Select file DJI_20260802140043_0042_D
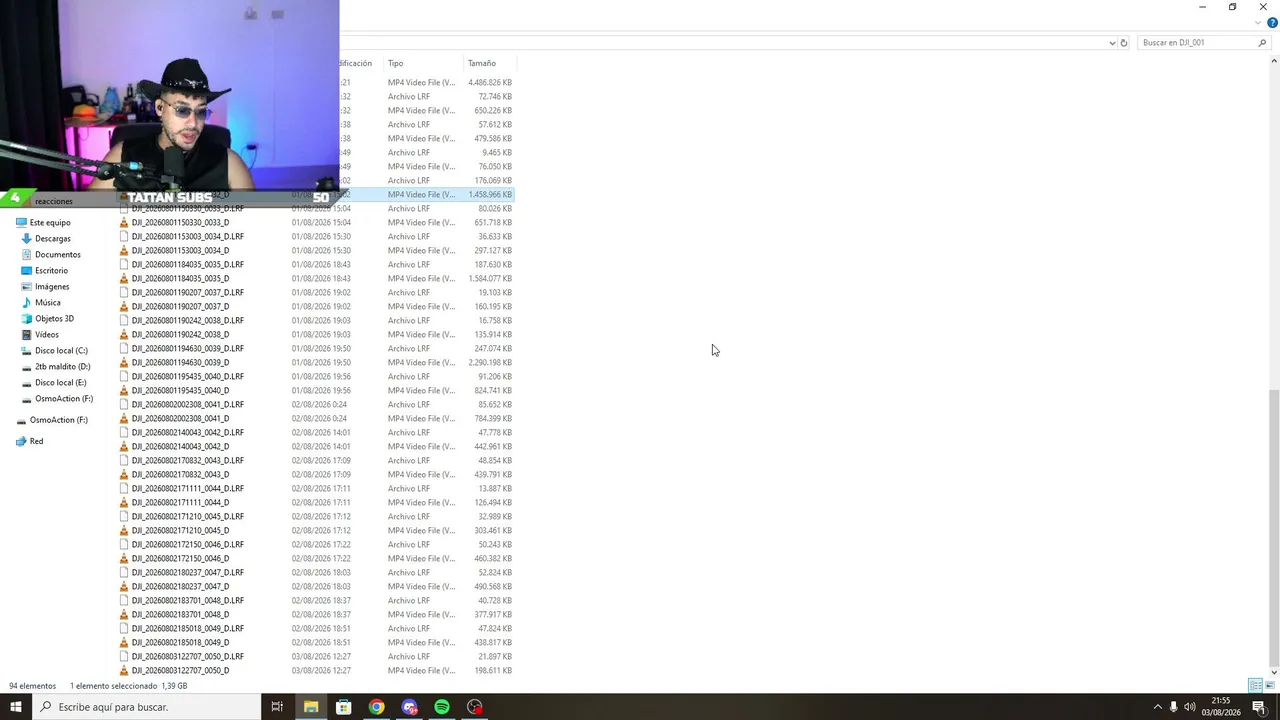Image resolution: width=1280 pixels, height=720 pixels. tap(180, 447)
